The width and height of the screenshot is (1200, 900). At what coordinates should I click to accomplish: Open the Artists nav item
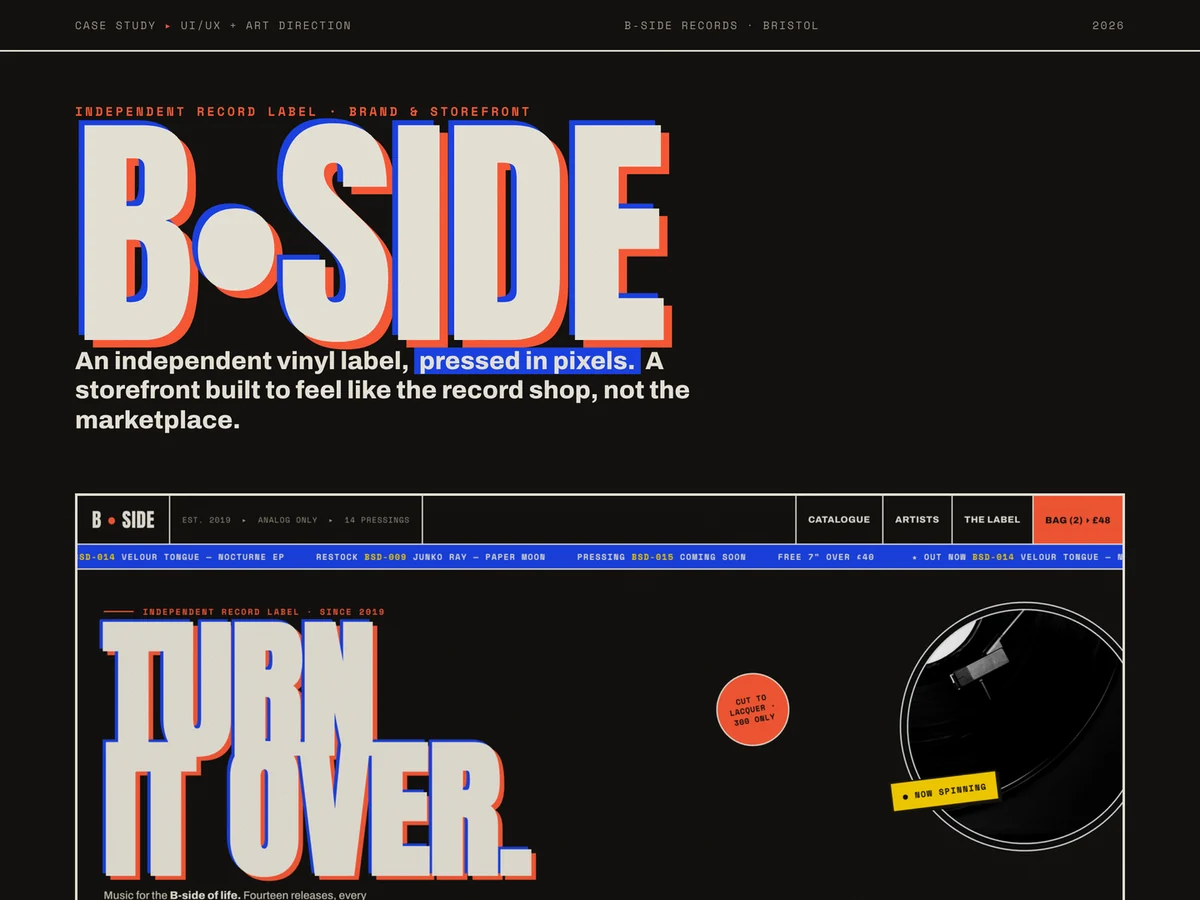pos(917,520)
